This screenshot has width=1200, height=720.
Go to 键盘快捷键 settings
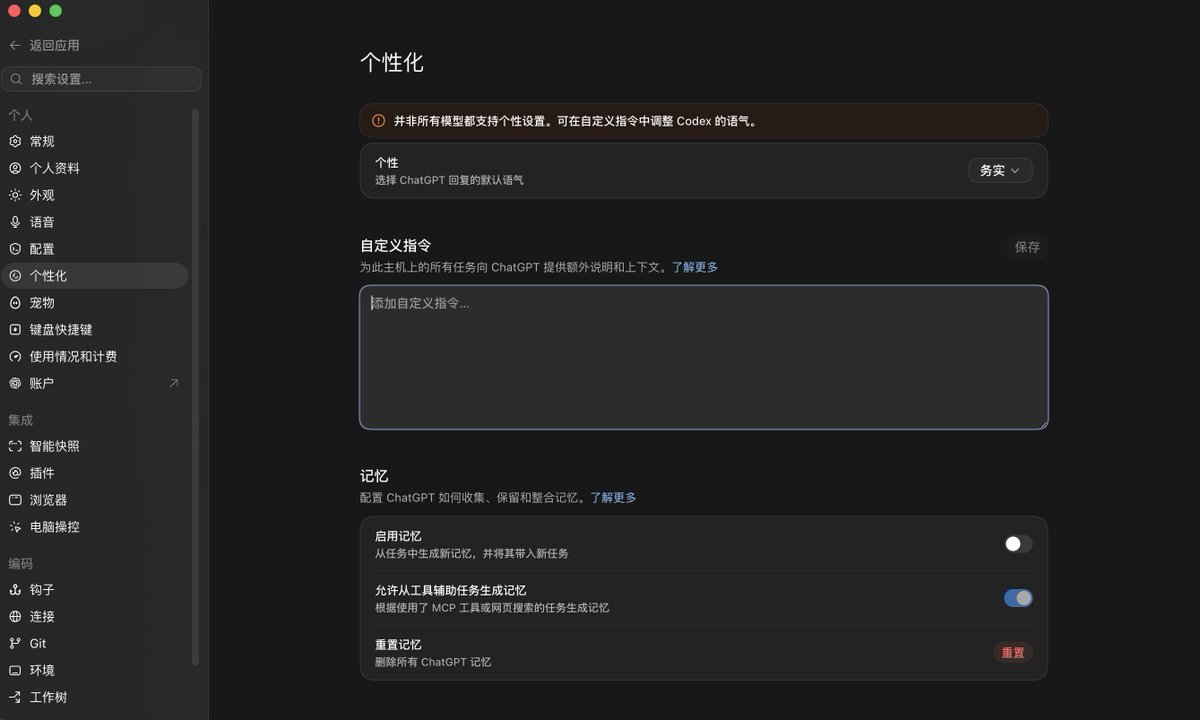94,330
